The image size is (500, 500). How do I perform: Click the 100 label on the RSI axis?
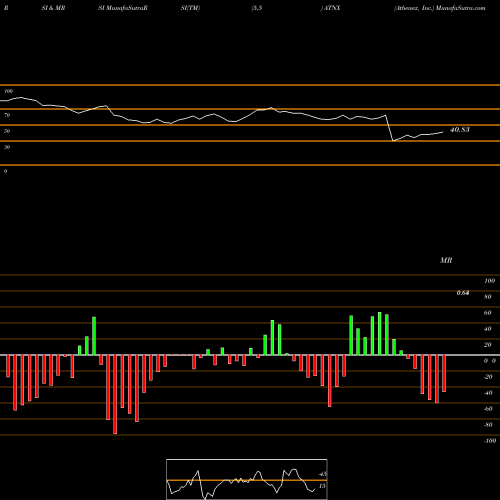[9, 91]
